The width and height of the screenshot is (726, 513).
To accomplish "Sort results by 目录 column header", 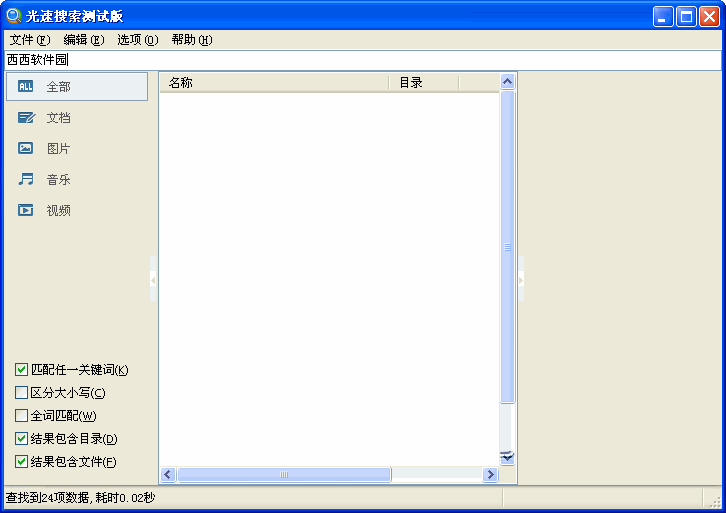I will tap(422, 83).
